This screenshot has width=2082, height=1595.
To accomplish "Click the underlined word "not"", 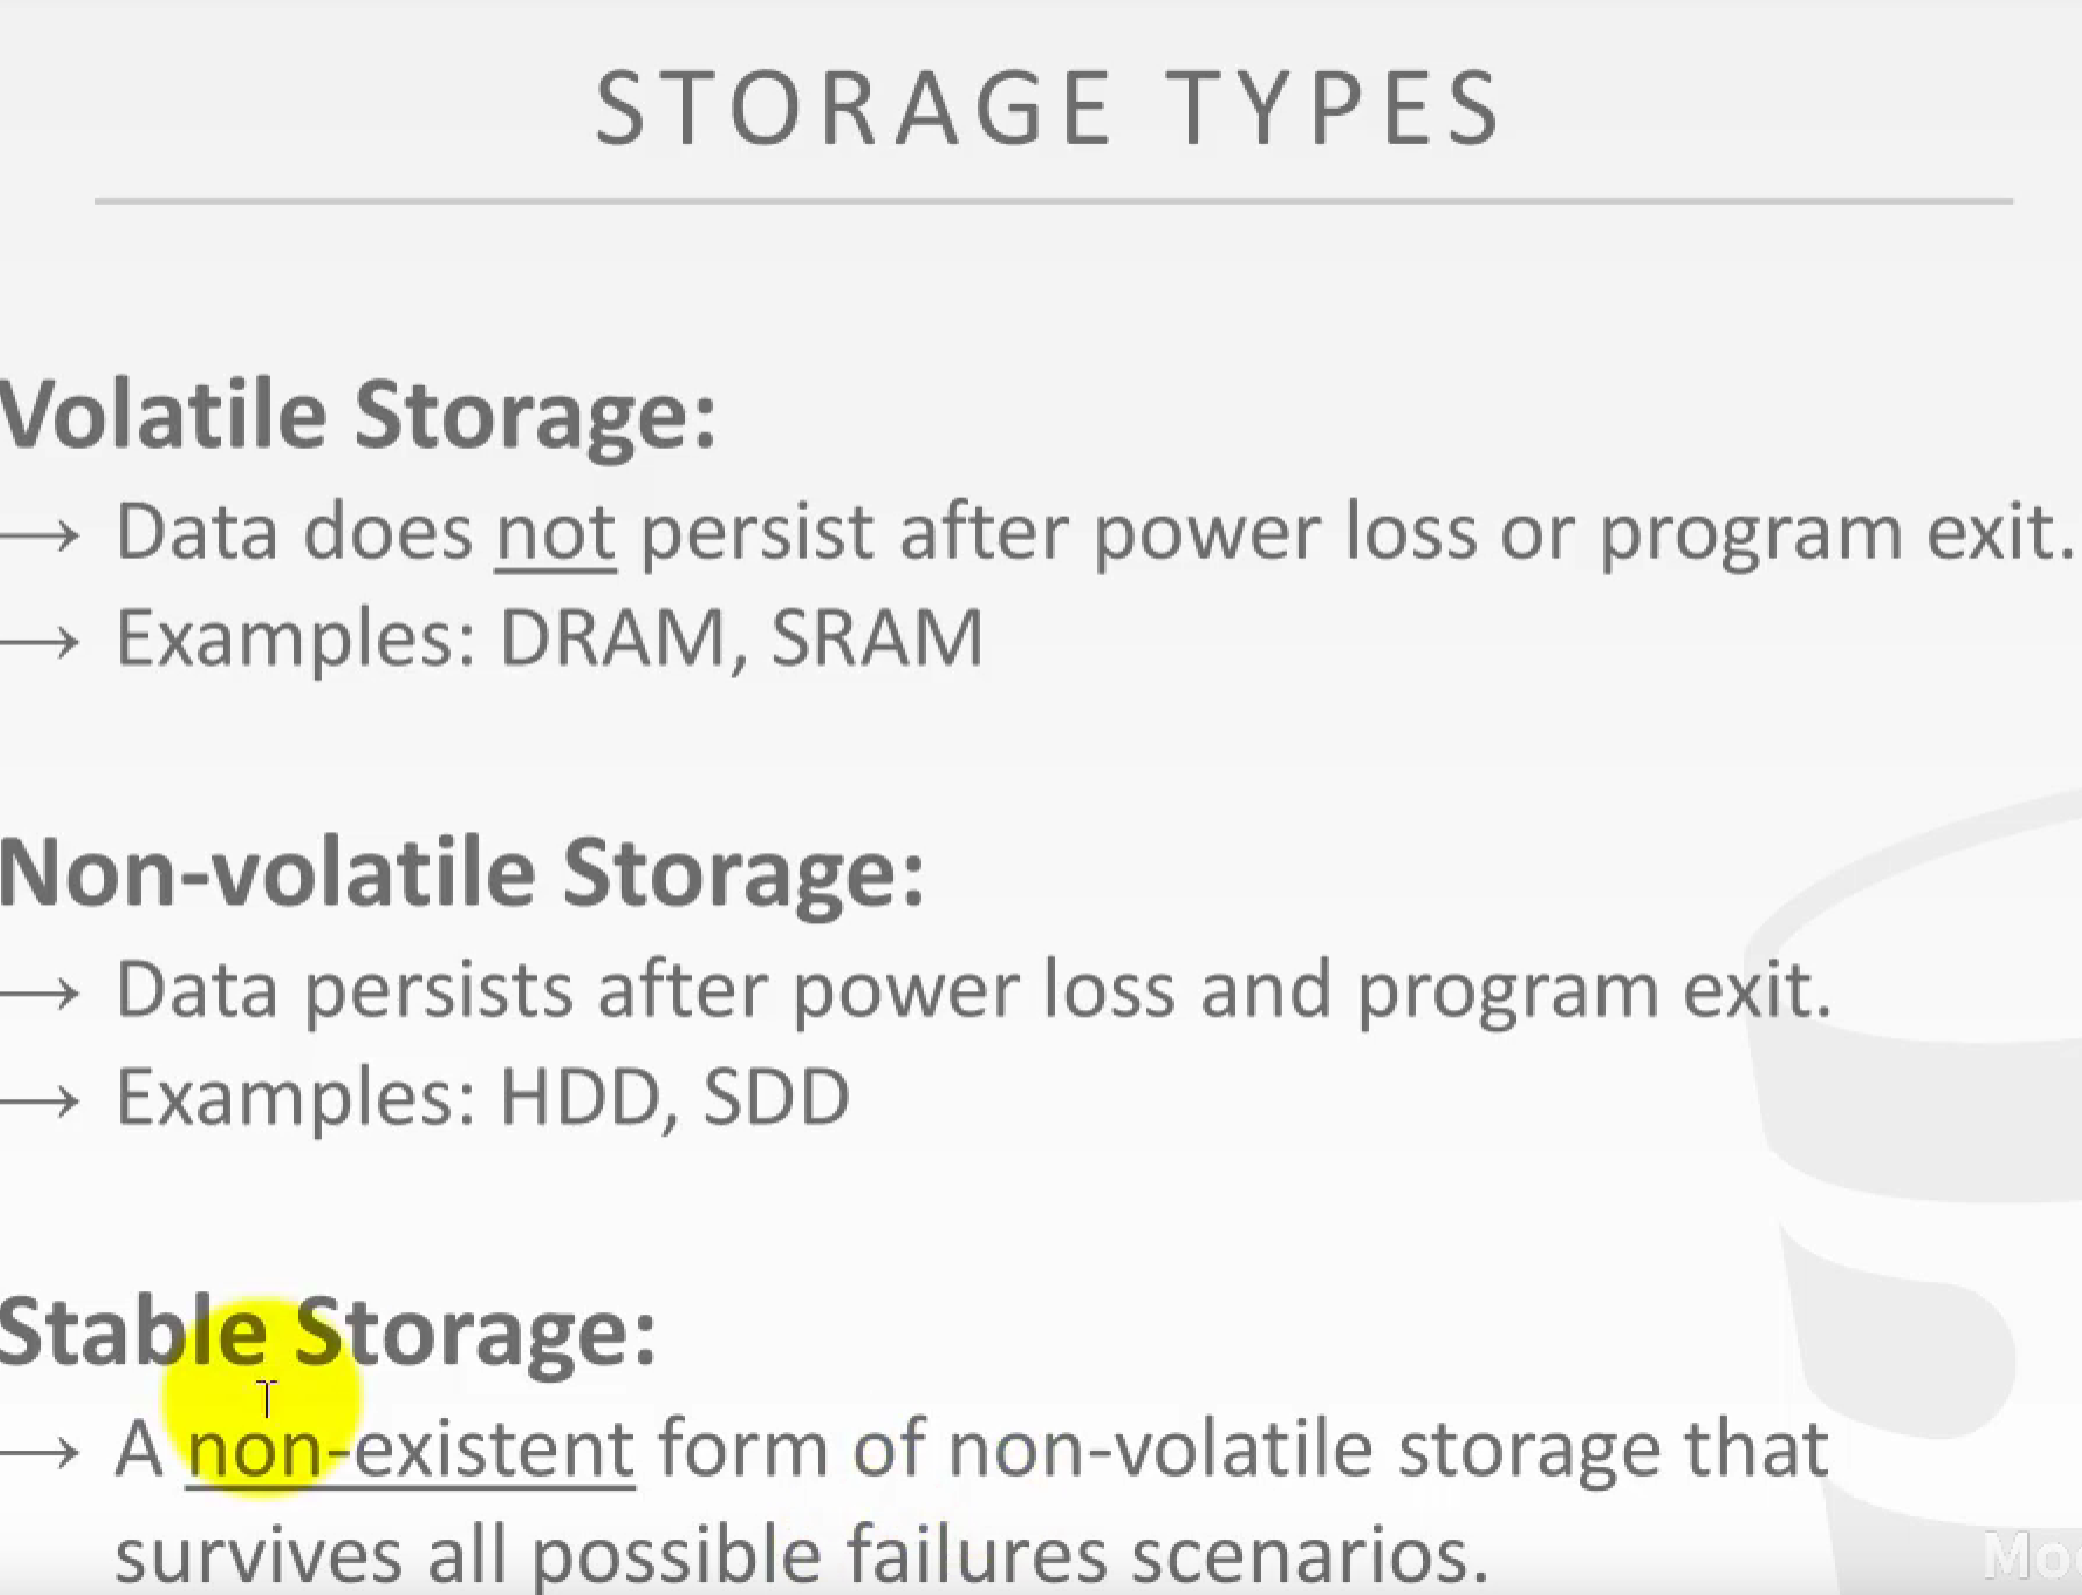I will [x=555, y=534].
